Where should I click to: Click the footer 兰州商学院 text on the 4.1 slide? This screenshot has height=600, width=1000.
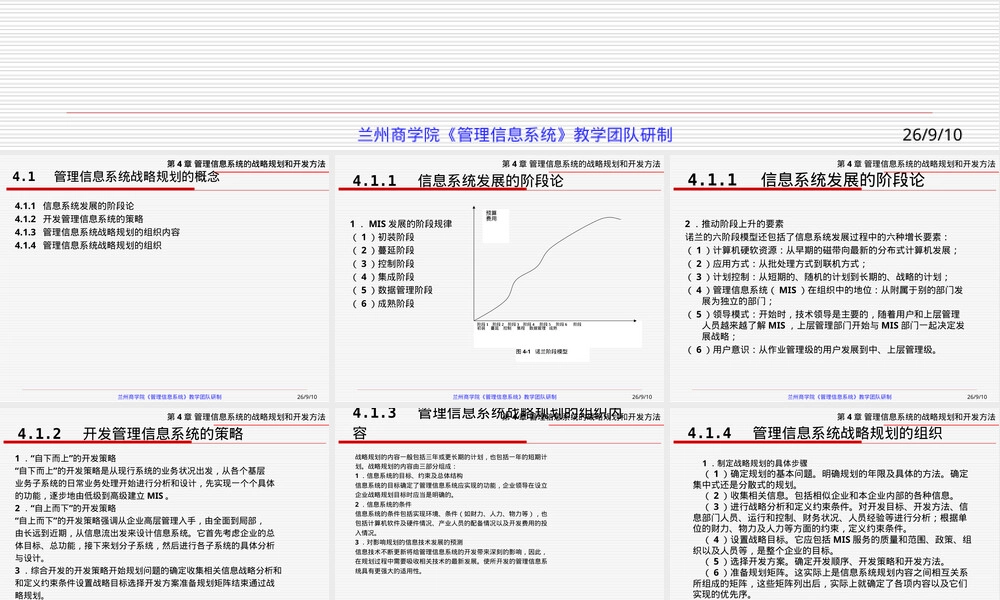pyautogui.click(x=170, y=397)
